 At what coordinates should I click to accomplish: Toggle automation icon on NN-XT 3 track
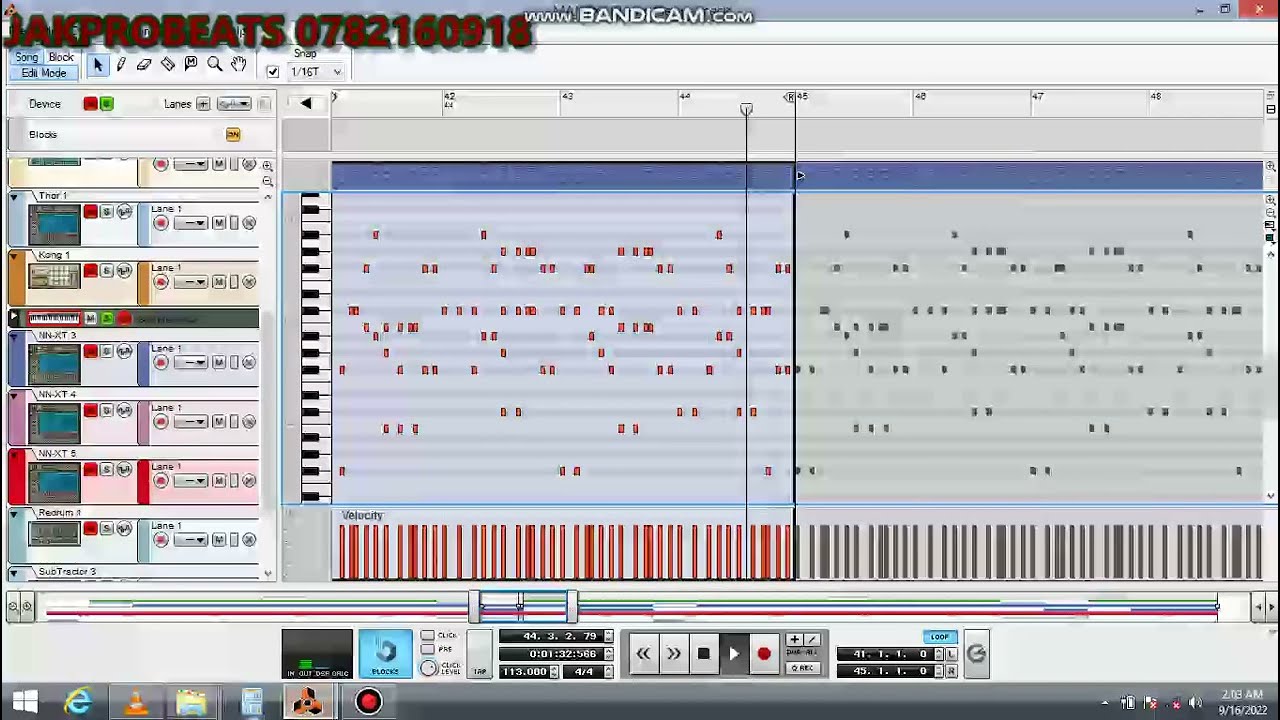124,351
